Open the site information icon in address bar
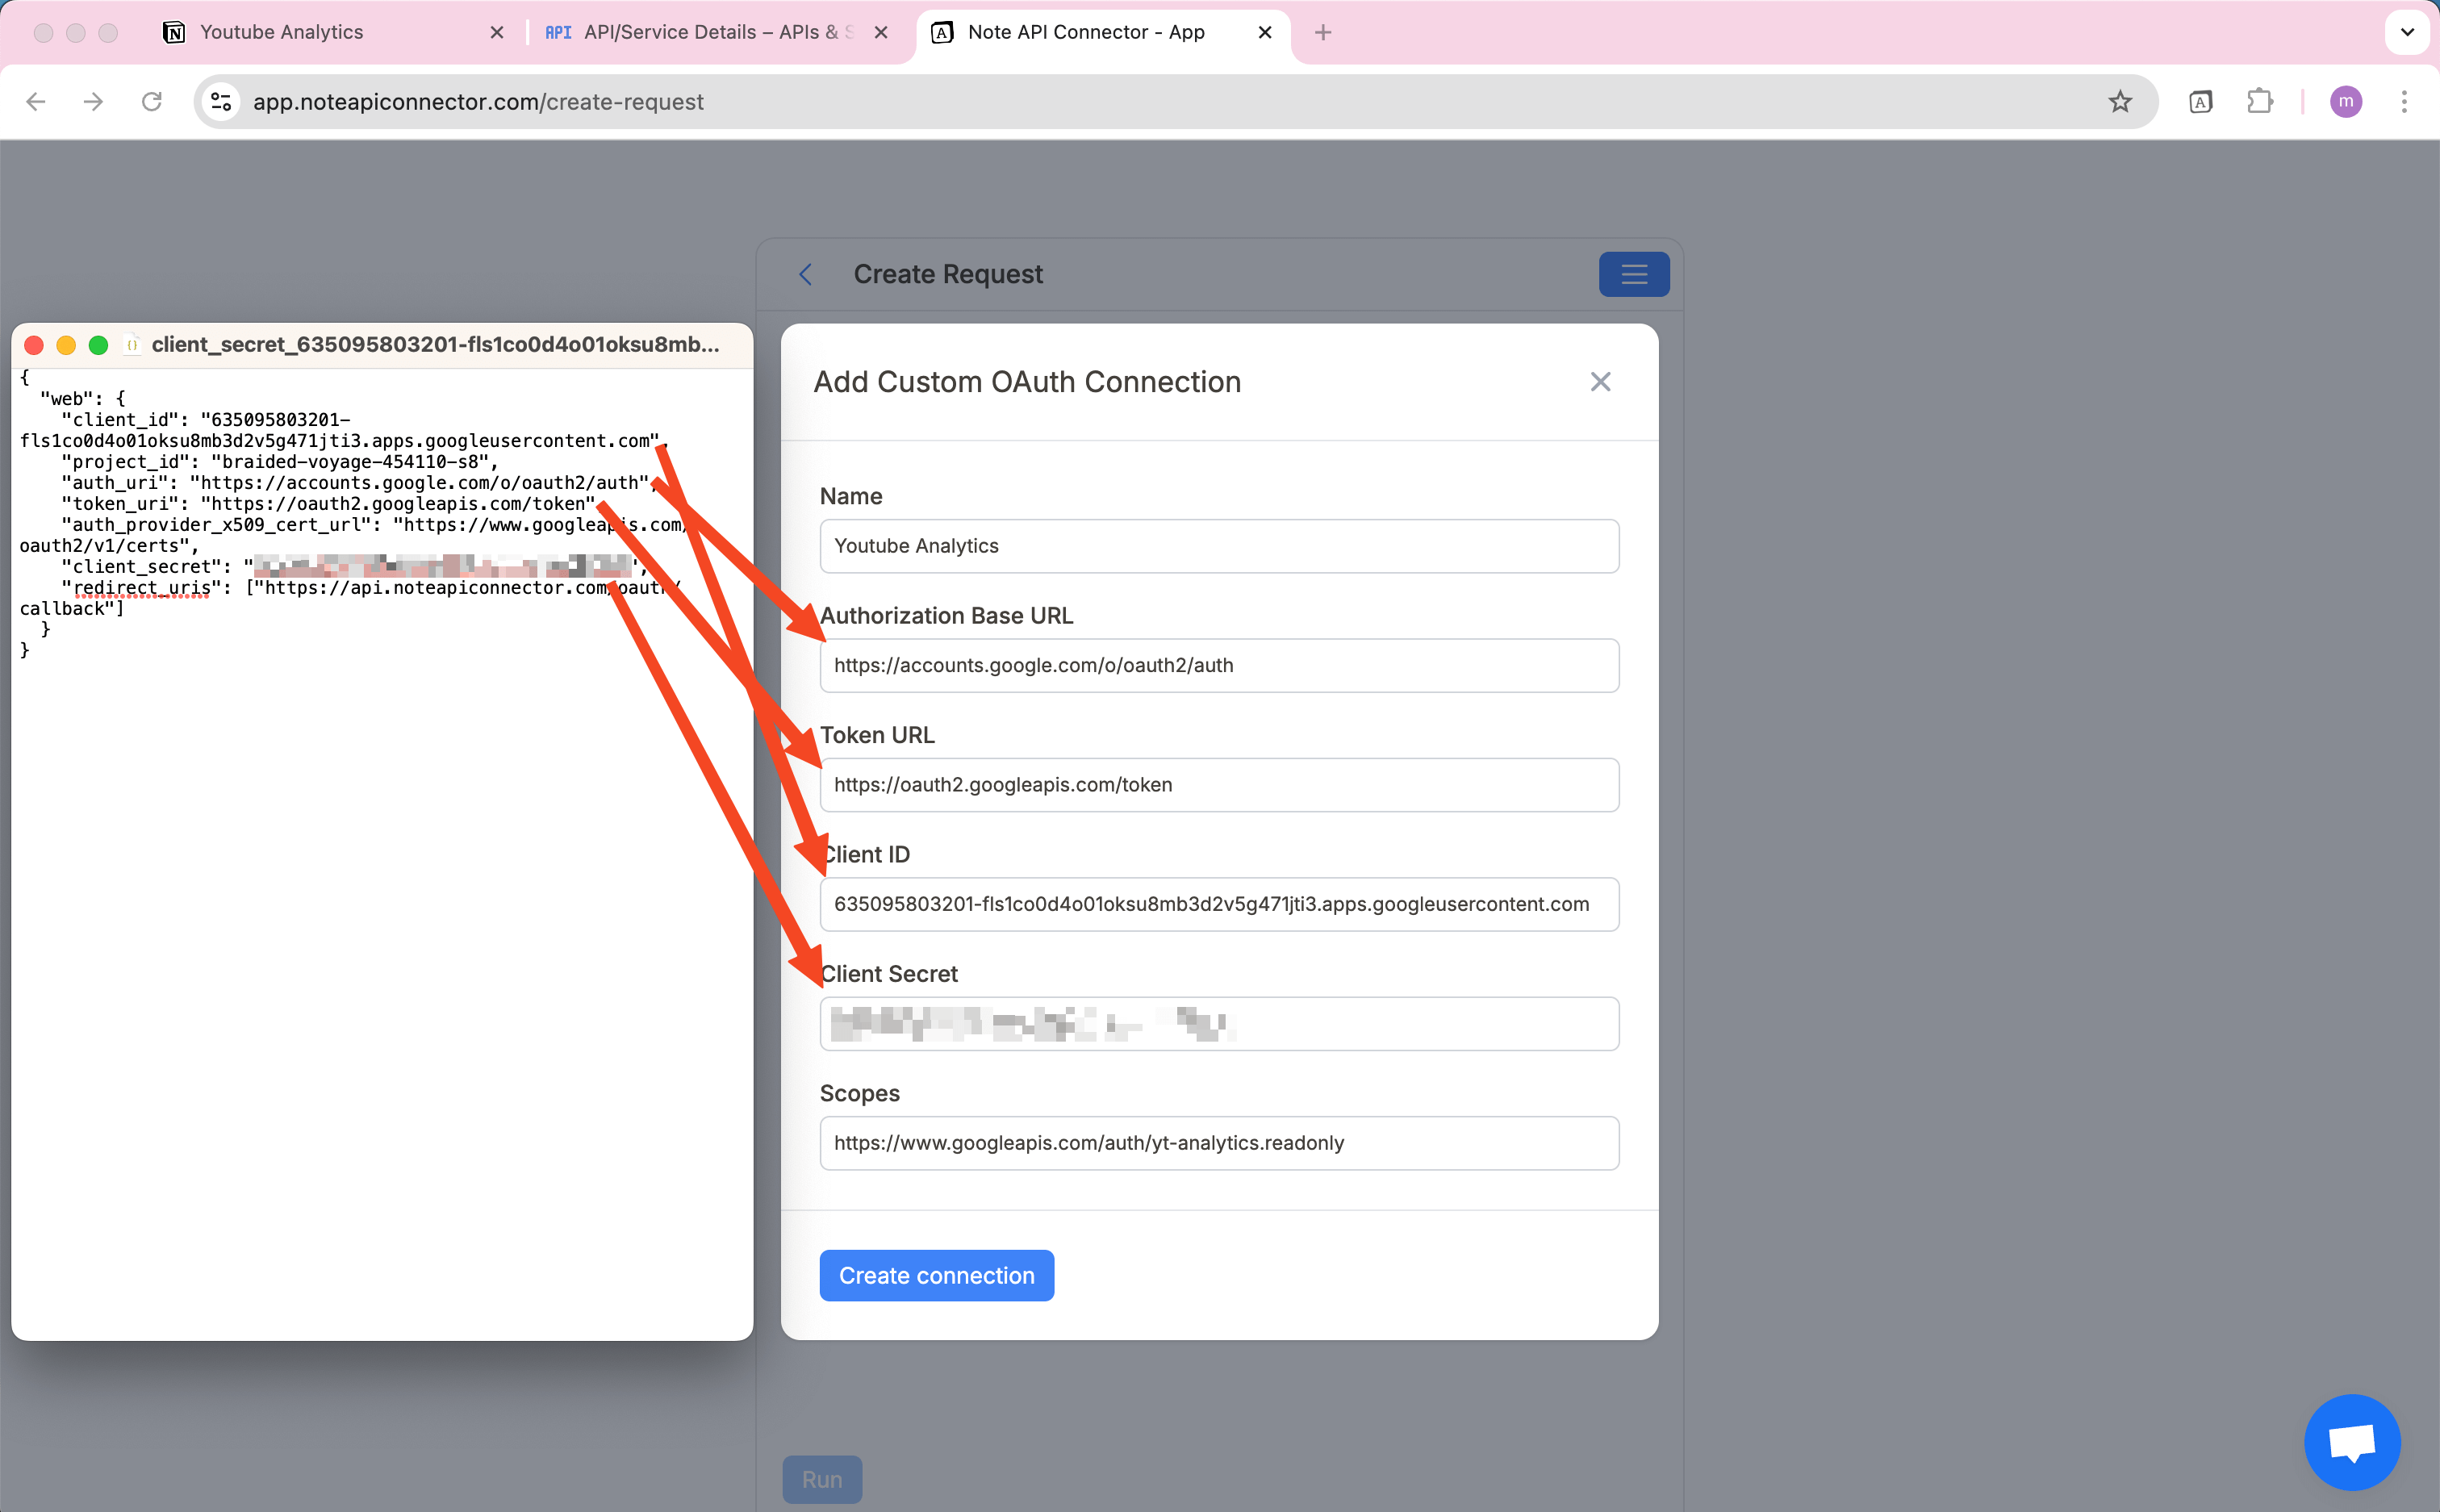This screenshot has width=2440, height=1512. (221, 102)
